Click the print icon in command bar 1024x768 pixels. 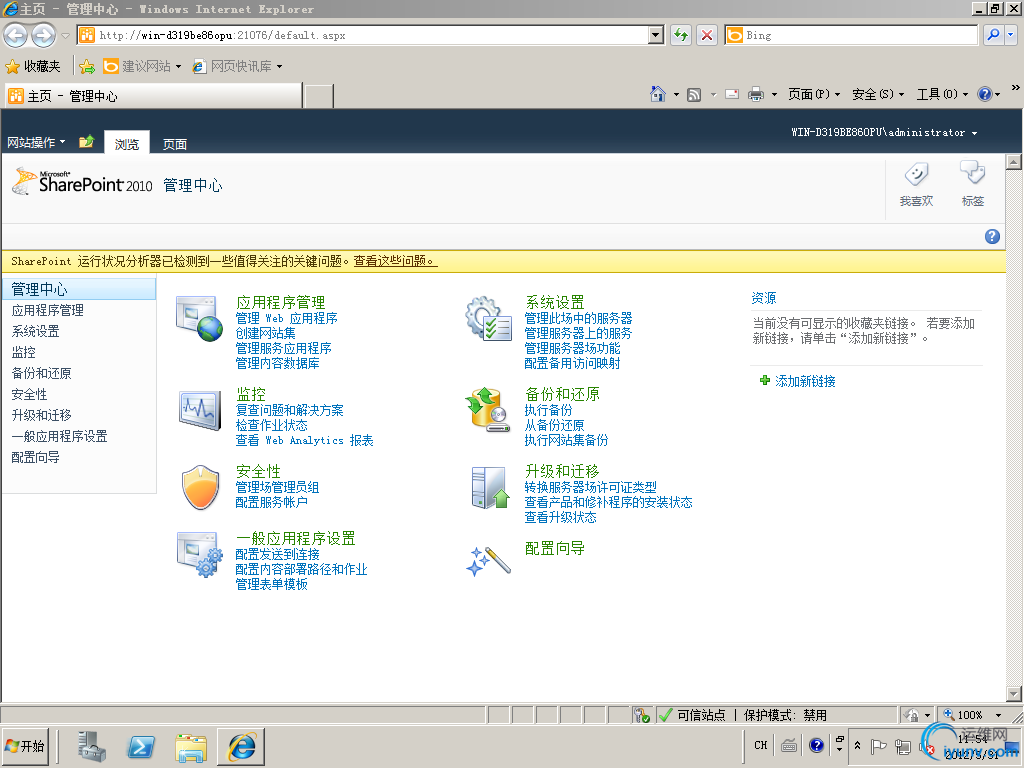click(x=756, y=95)
